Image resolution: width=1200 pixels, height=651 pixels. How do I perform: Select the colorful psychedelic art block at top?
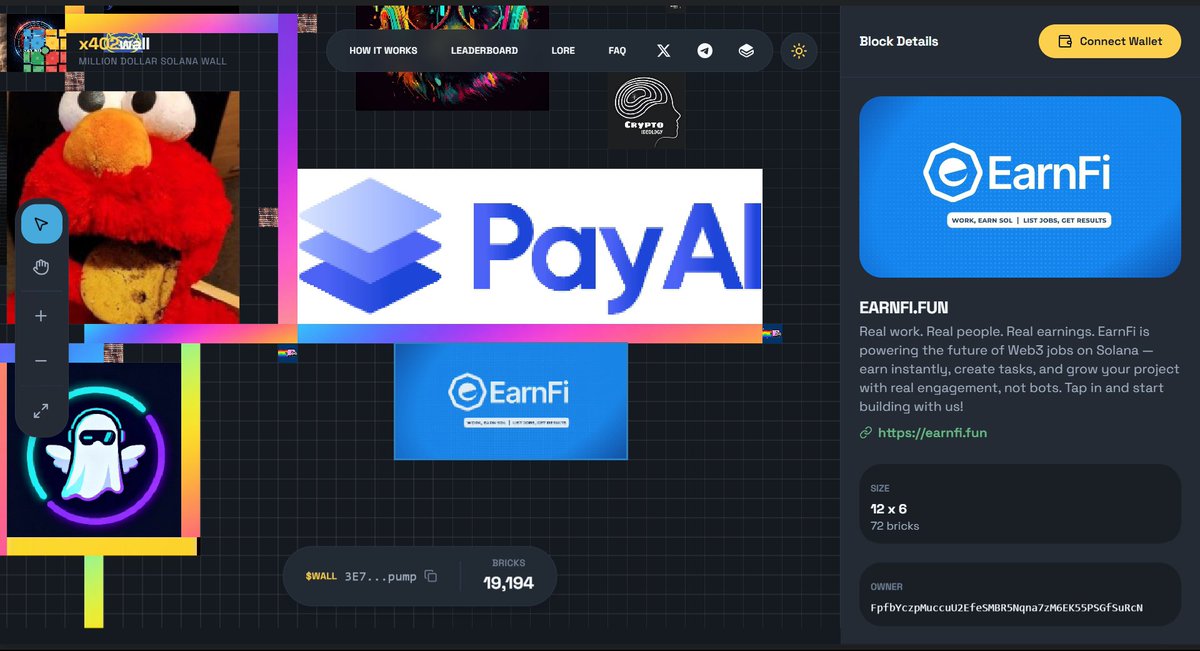pos(452,57)
